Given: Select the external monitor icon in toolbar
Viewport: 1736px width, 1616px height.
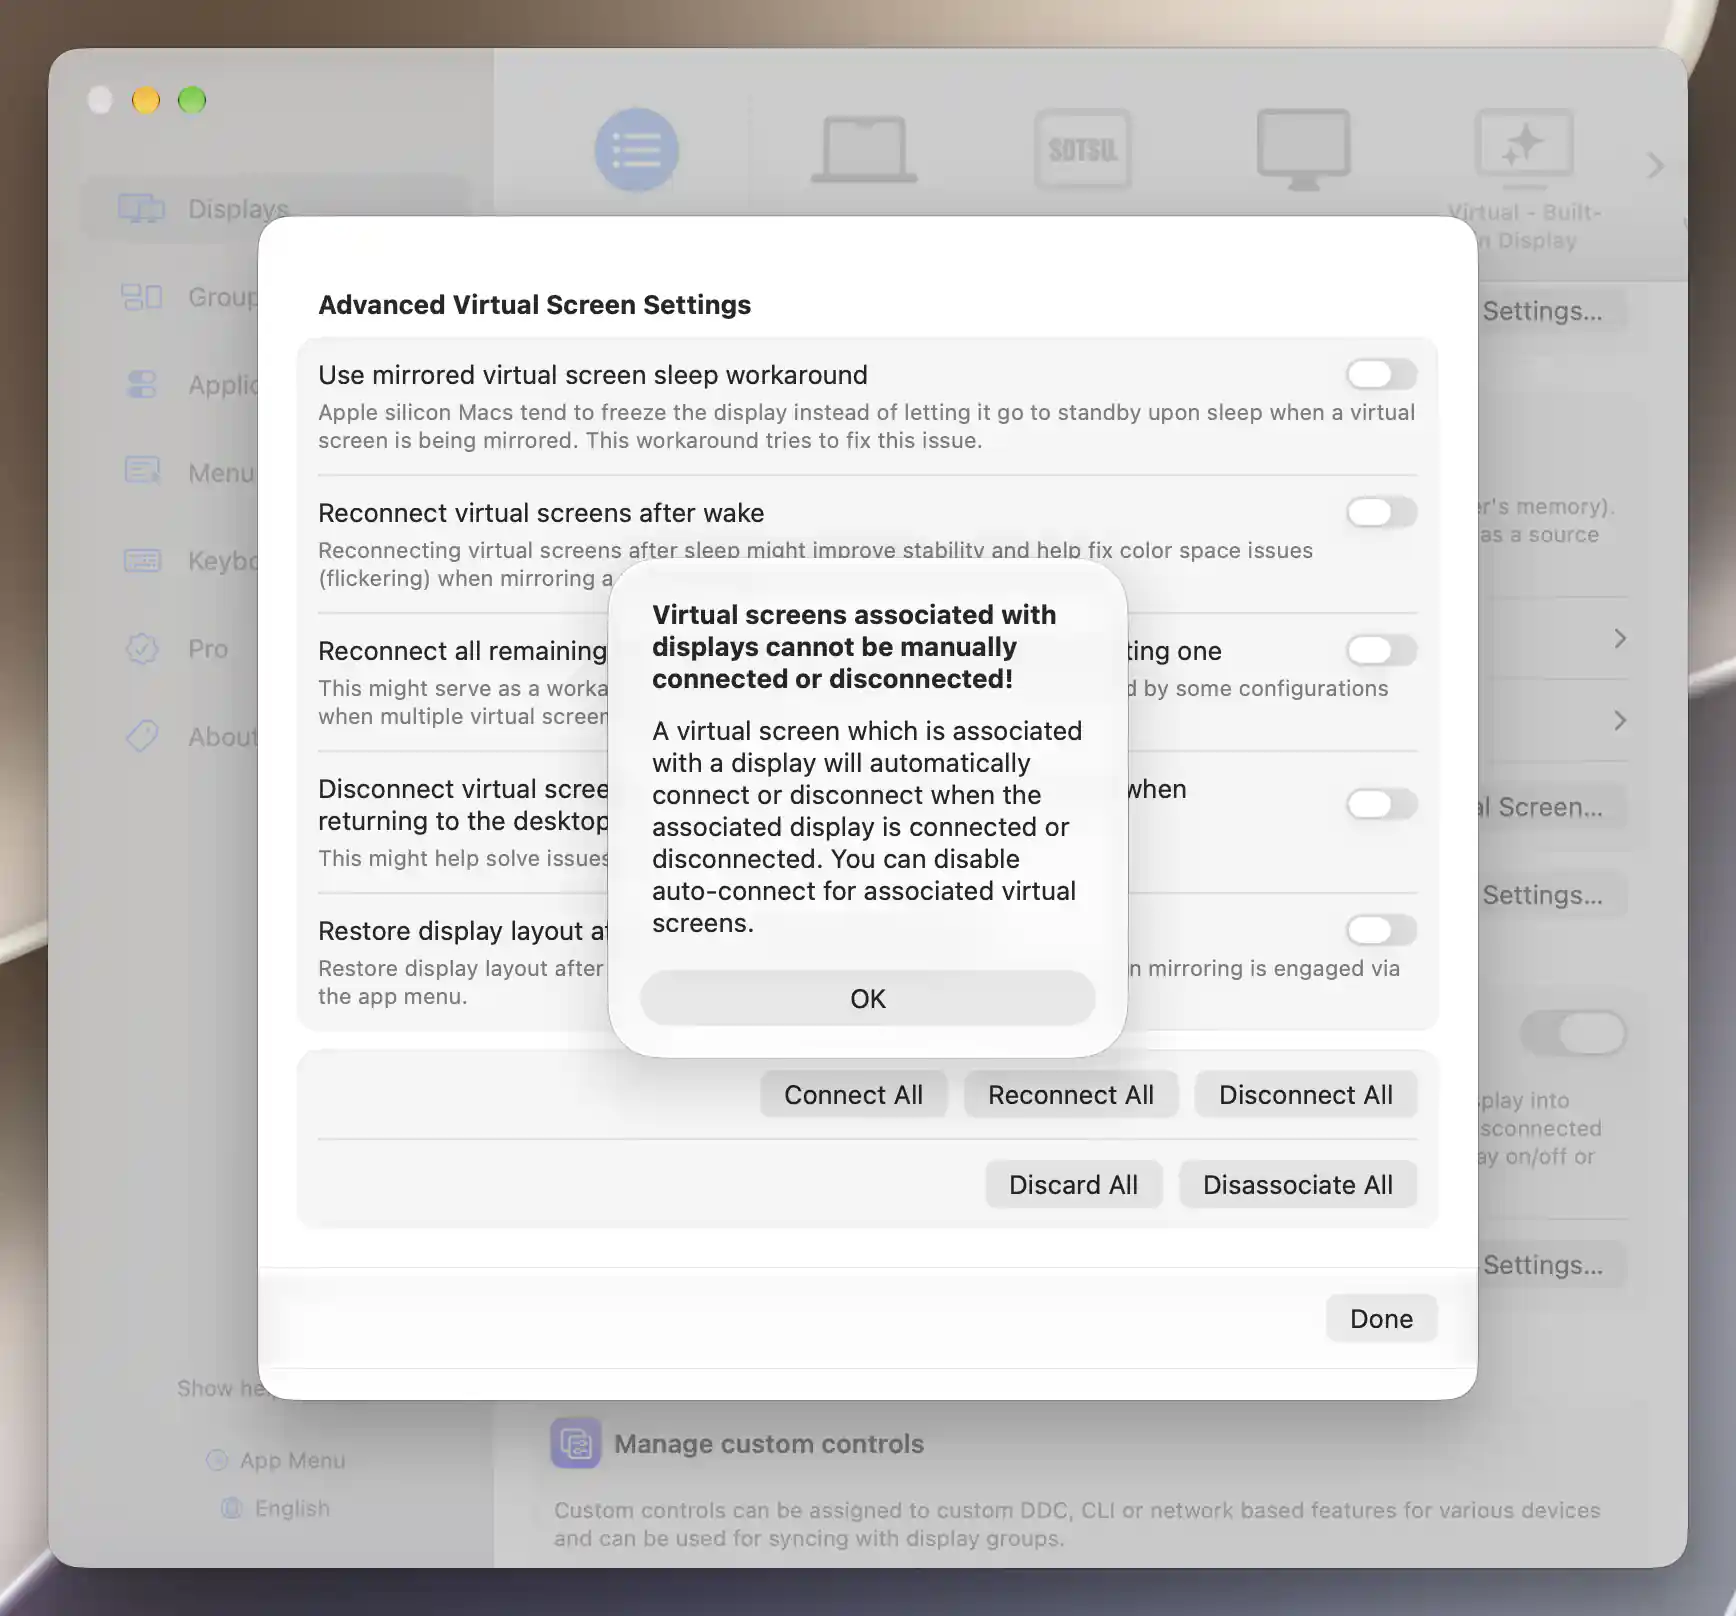Looking at the screenshot, I should tap(1303, 150).
